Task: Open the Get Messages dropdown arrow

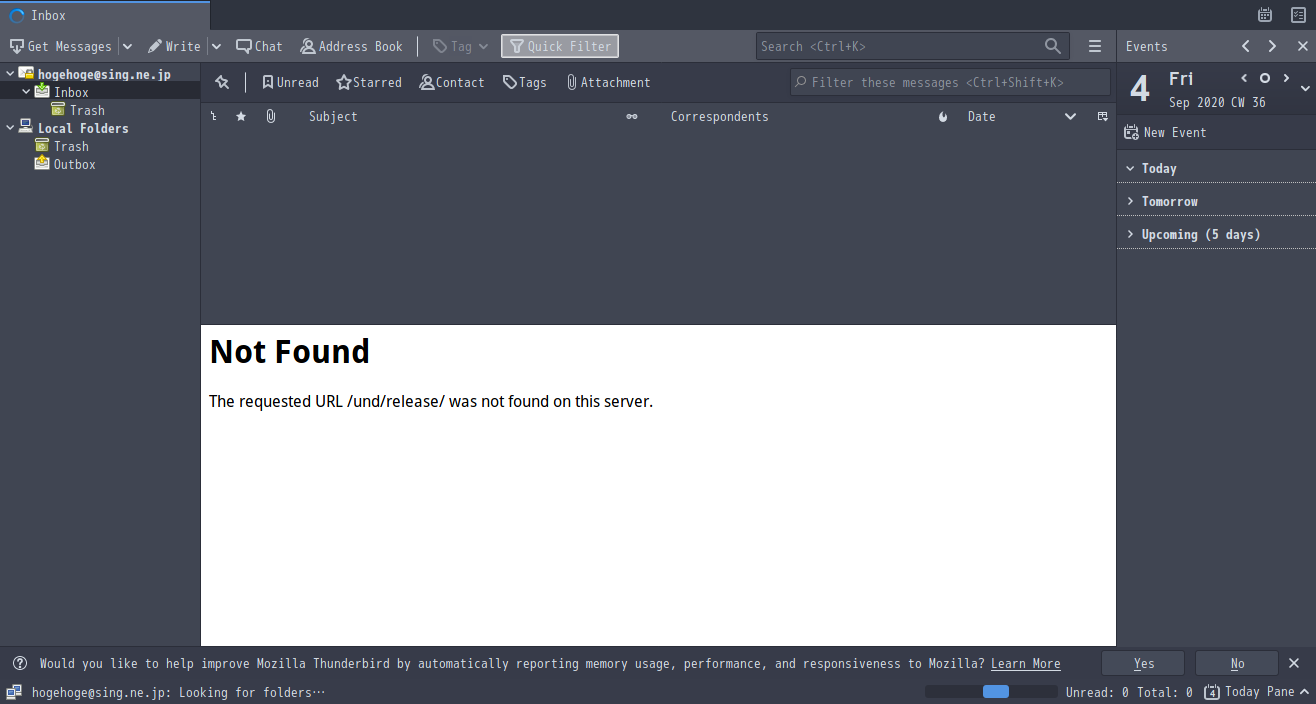Action: tap(127, 46)
